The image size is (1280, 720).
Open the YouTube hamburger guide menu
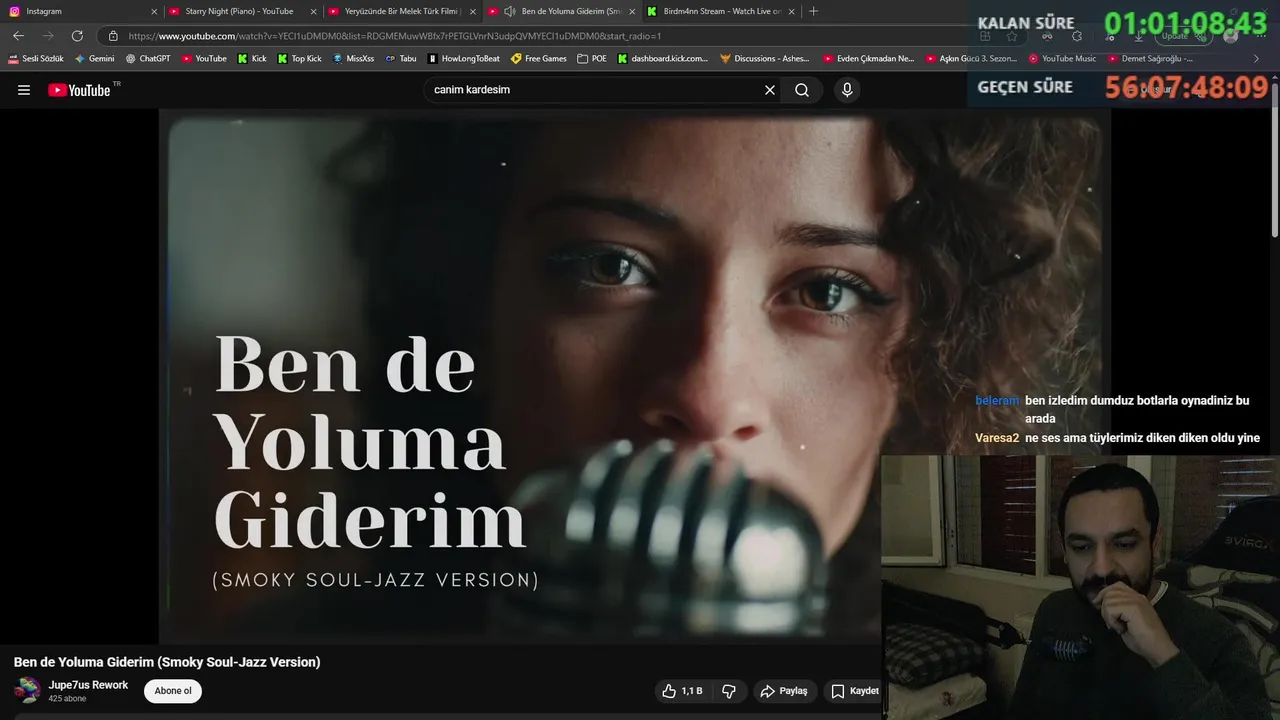24,90
